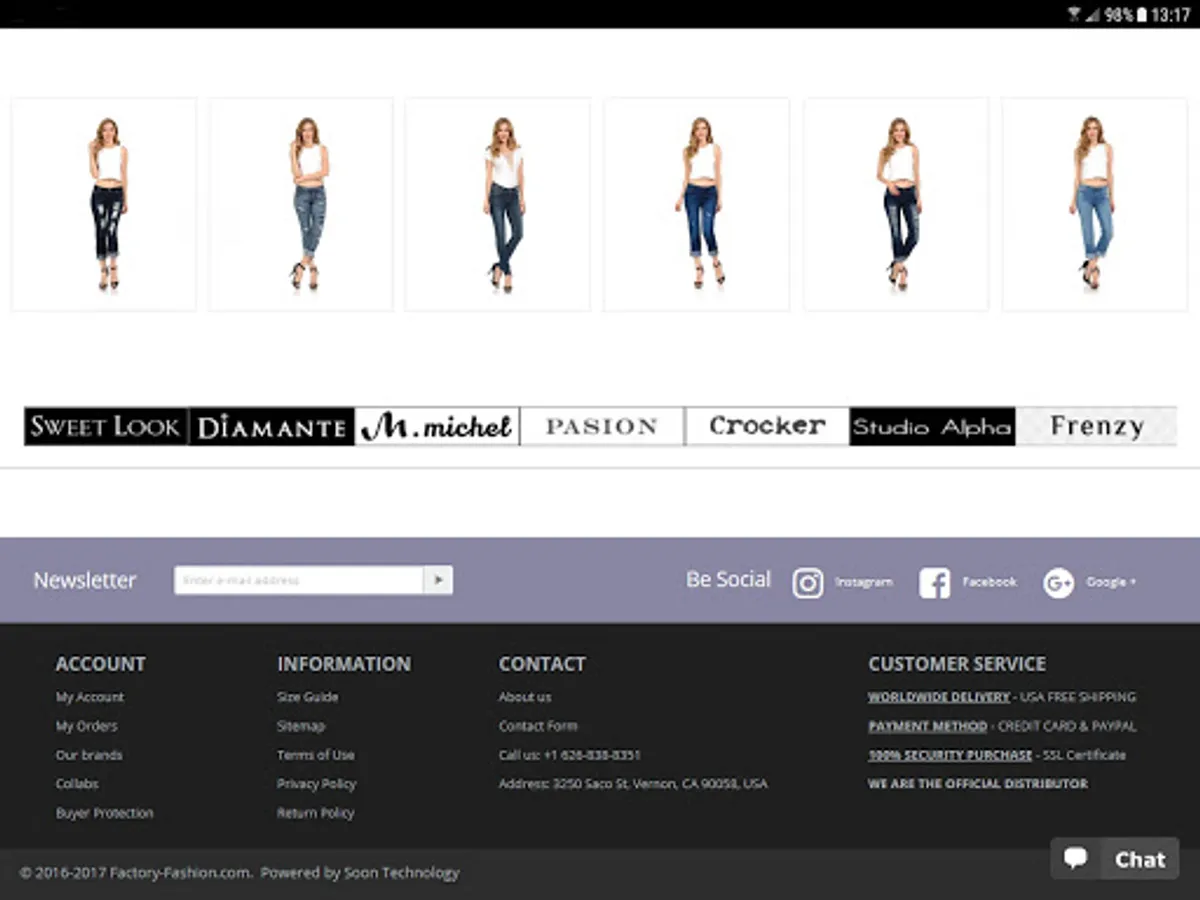Open the Chat widget
The image size is (1200, 900).
click(1114, 858)
